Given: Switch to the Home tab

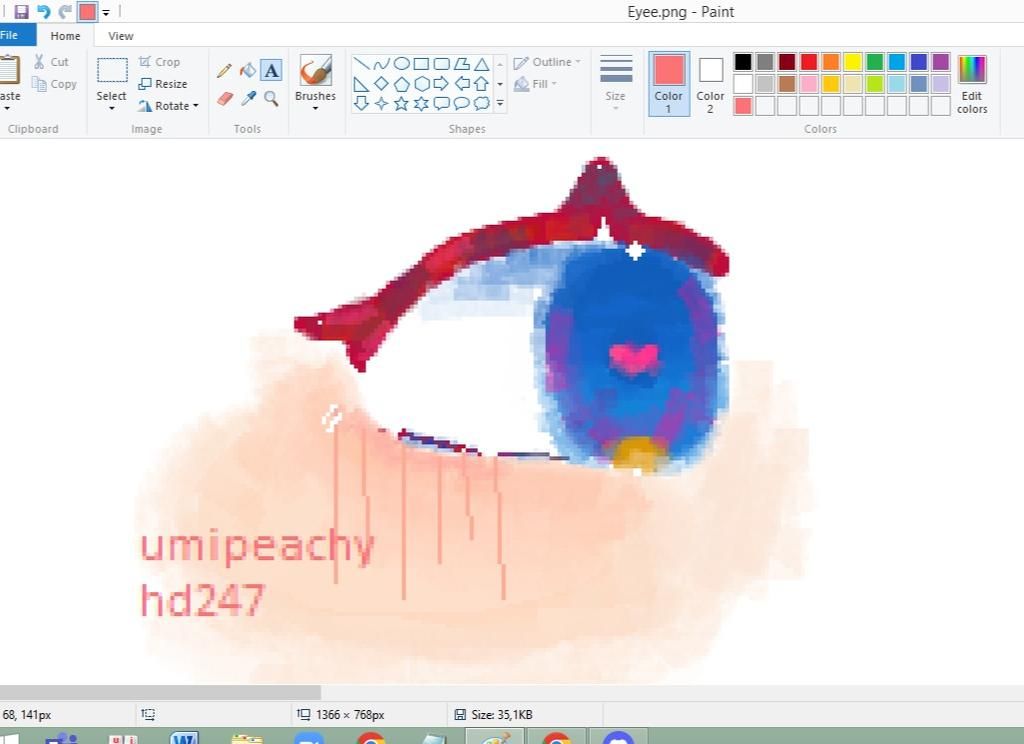Looking at the screenshot, I should 65,36.
